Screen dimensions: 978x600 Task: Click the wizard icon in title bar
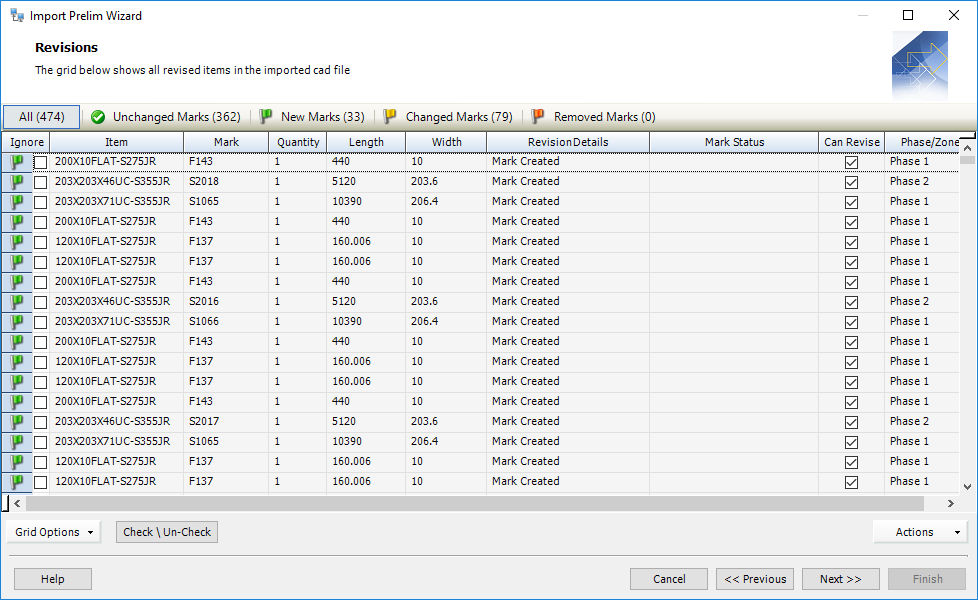pos(16,16)
